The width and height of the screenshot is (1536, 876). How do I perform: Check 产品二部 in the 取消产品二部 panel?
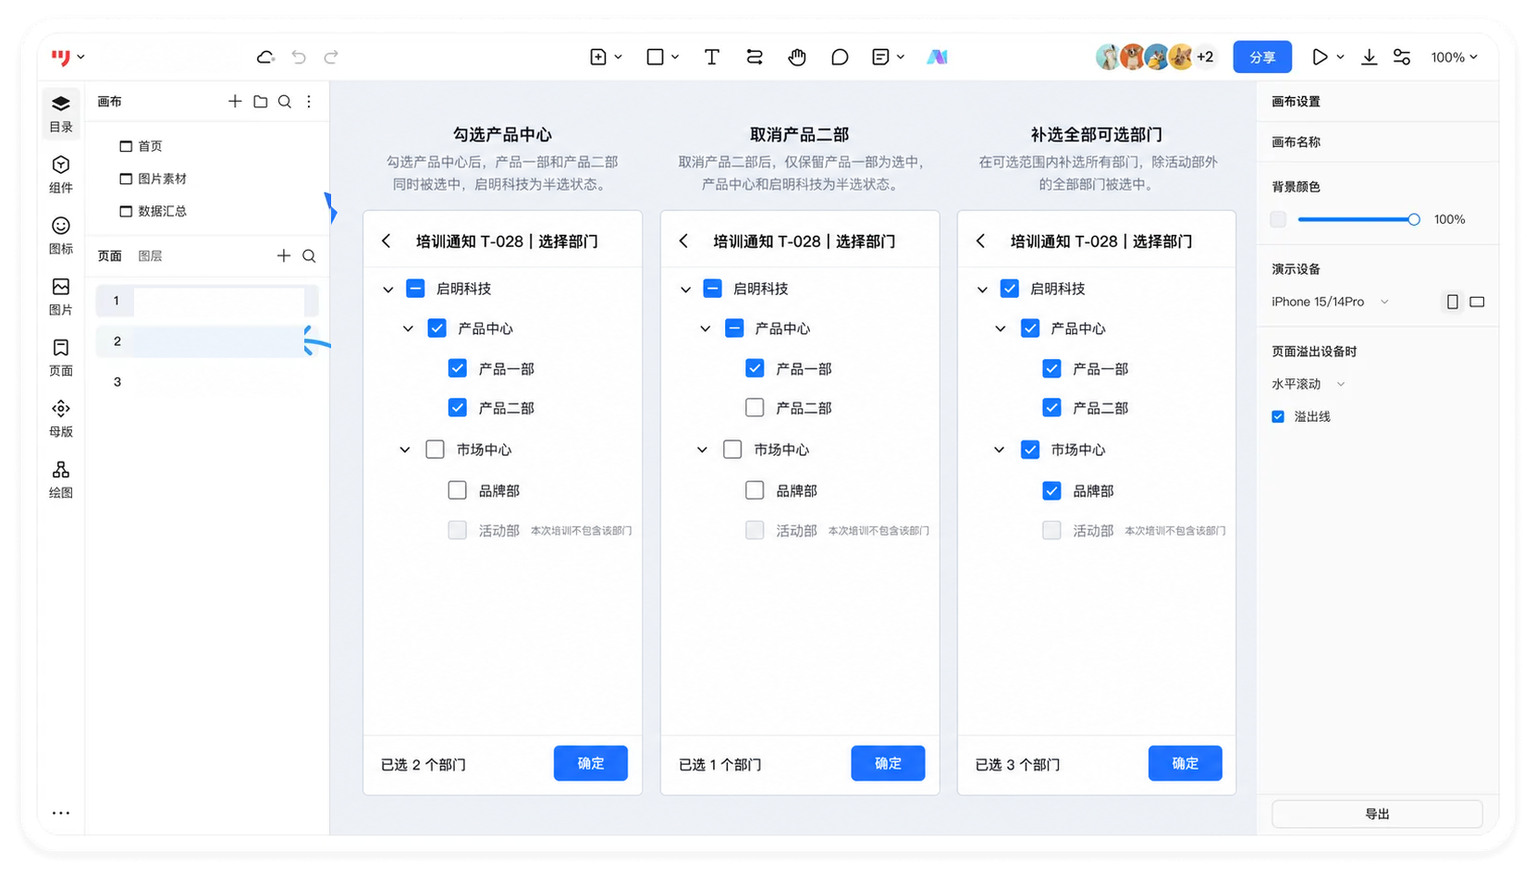point(755,407)
